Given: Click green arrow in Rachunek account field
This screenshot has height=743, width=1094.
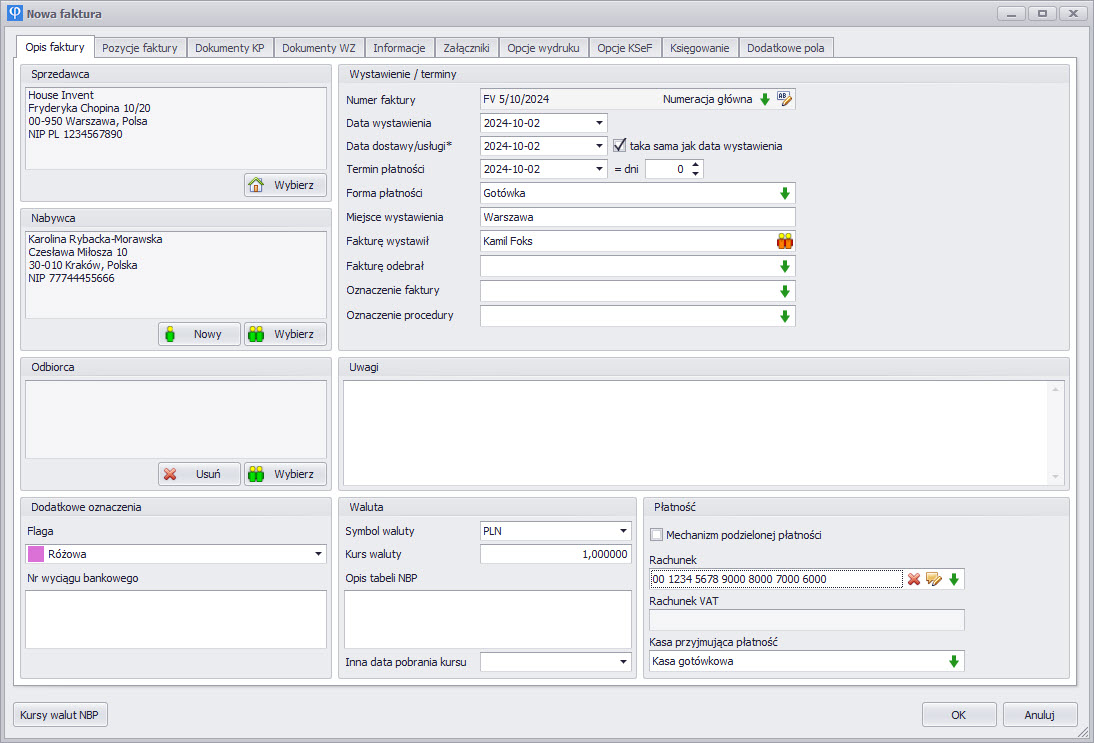Looking at the screenshot, I should [954, 578].
